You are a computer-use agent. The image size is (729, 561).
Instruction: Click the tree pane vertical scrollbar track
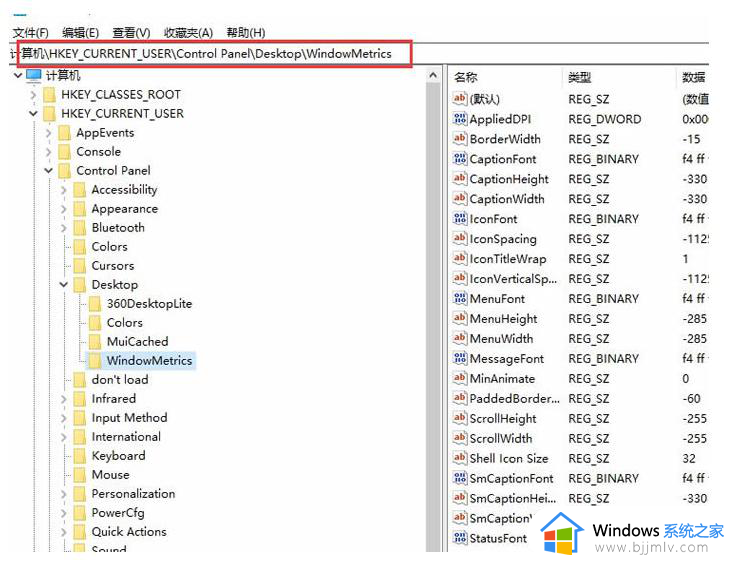[433, 316]
